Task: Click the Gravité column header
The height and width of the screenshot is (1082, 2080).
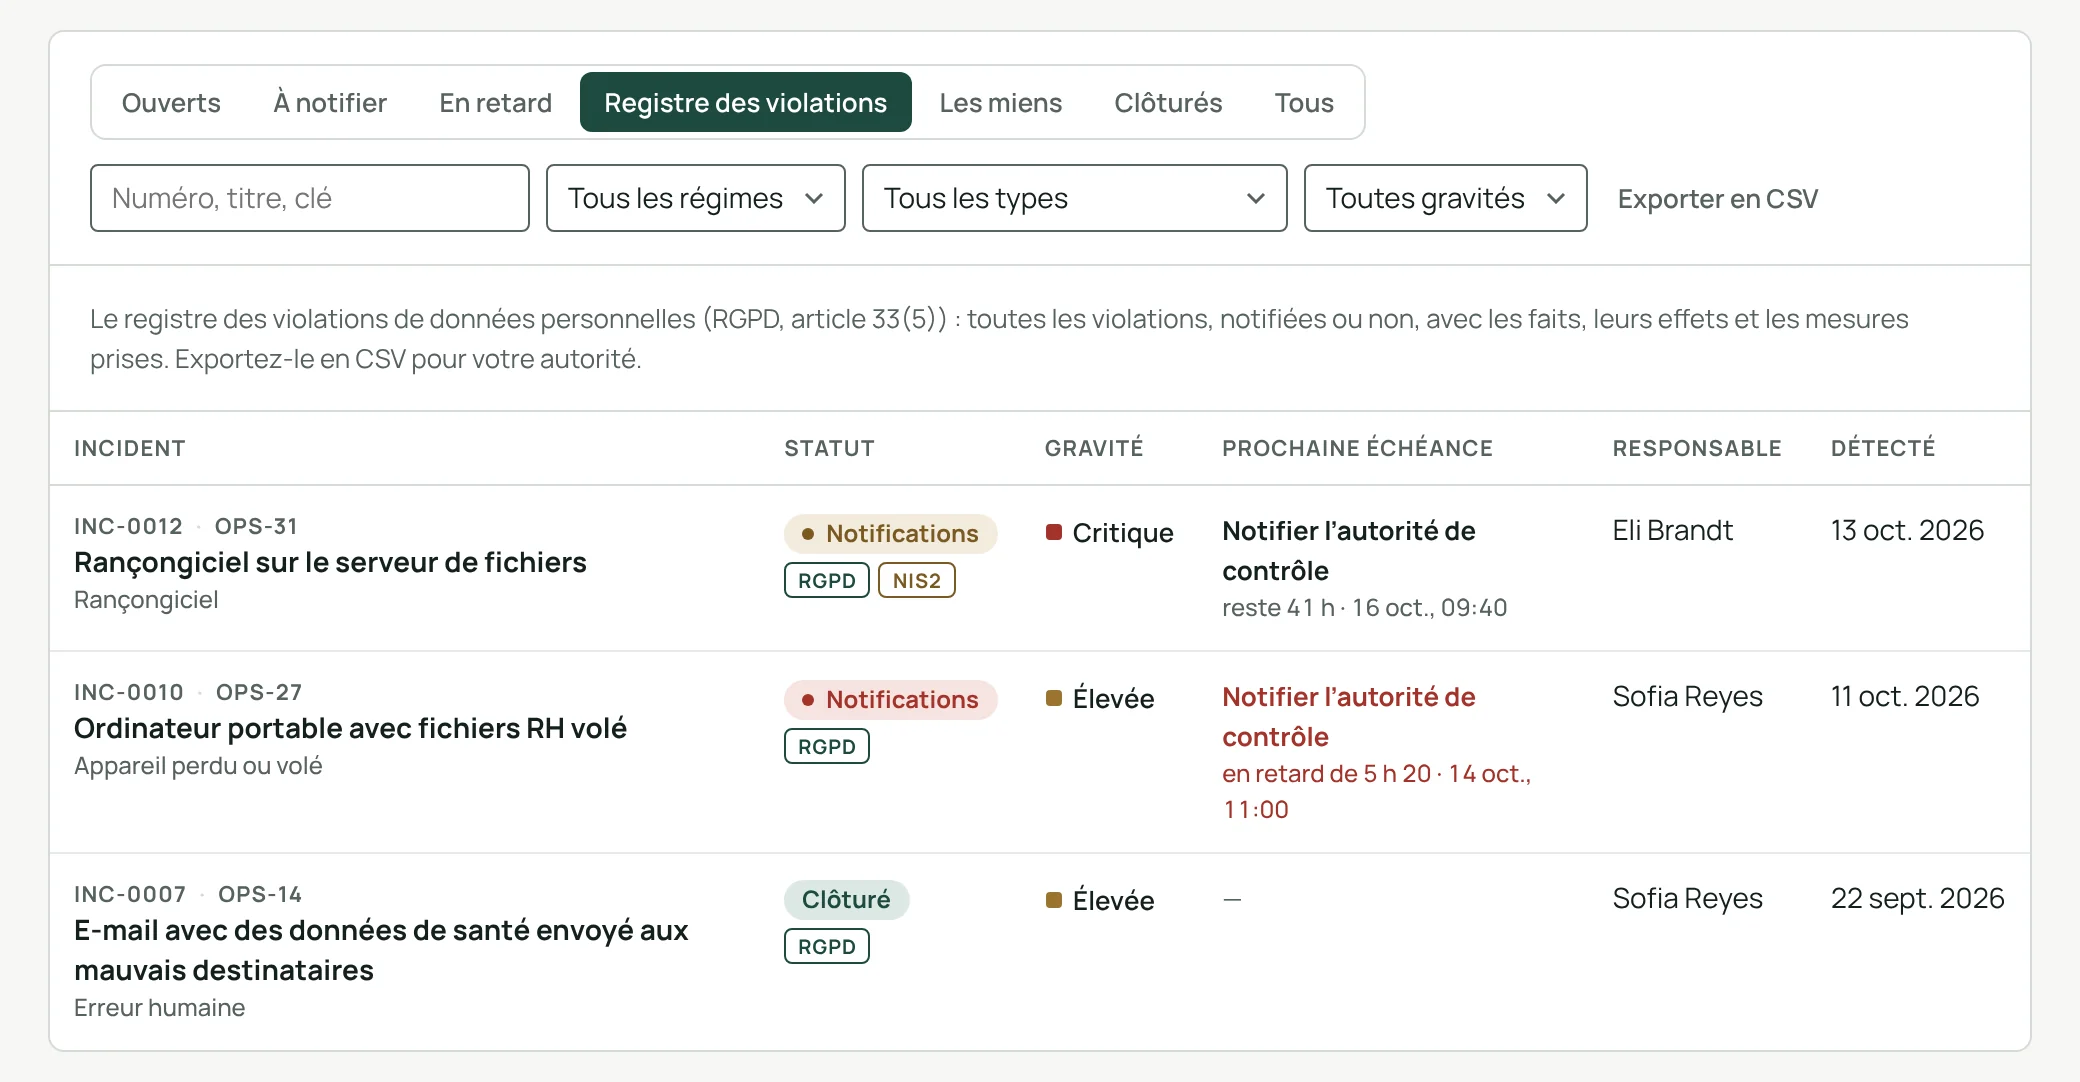Action: (1094, 448)
